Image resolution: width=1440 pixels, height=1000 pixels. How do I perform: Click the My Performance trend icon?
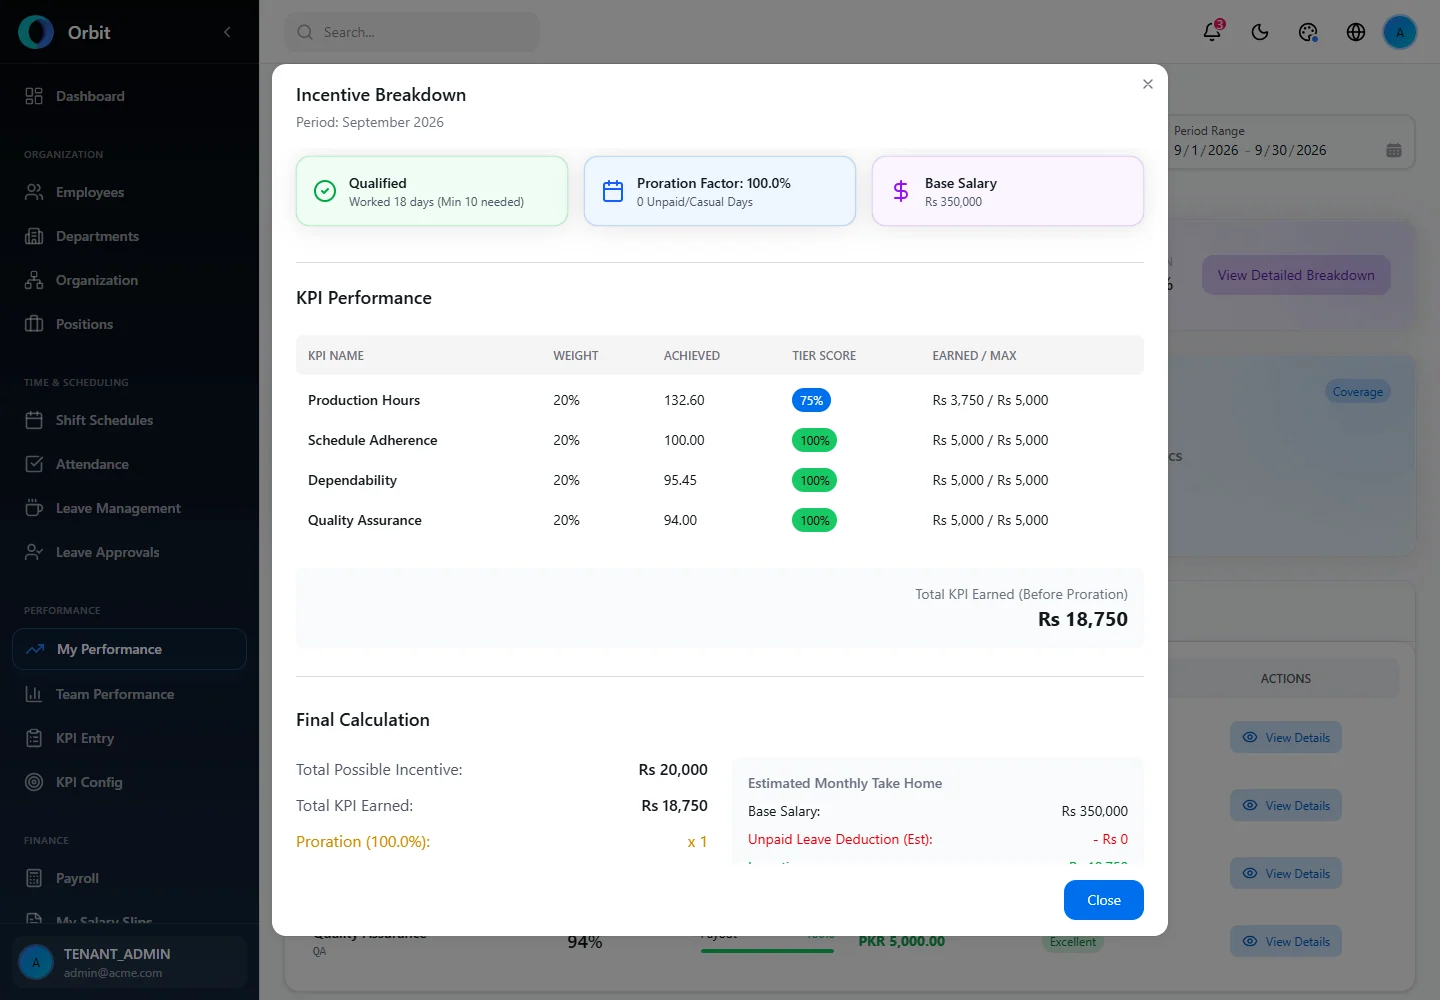pyautogui.click(x=35, y=649)
